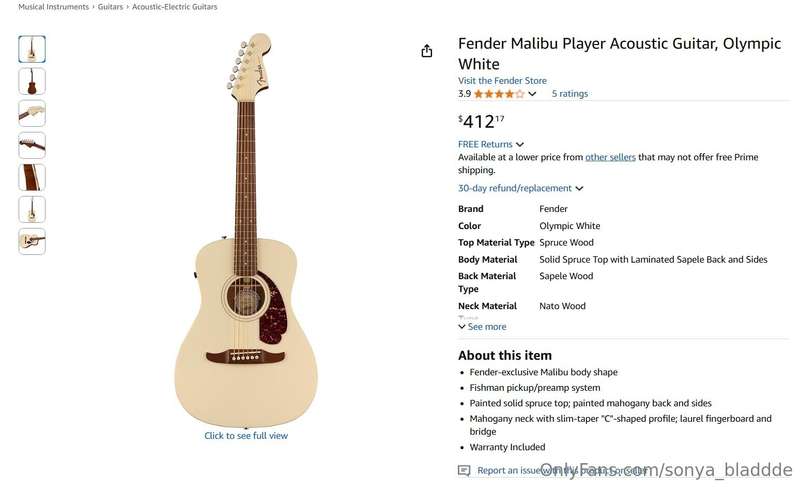Go to Guitars breadcrumb category
Image resolution: width=800 pixels, height=487 pixels.
(x=110, y=7)
